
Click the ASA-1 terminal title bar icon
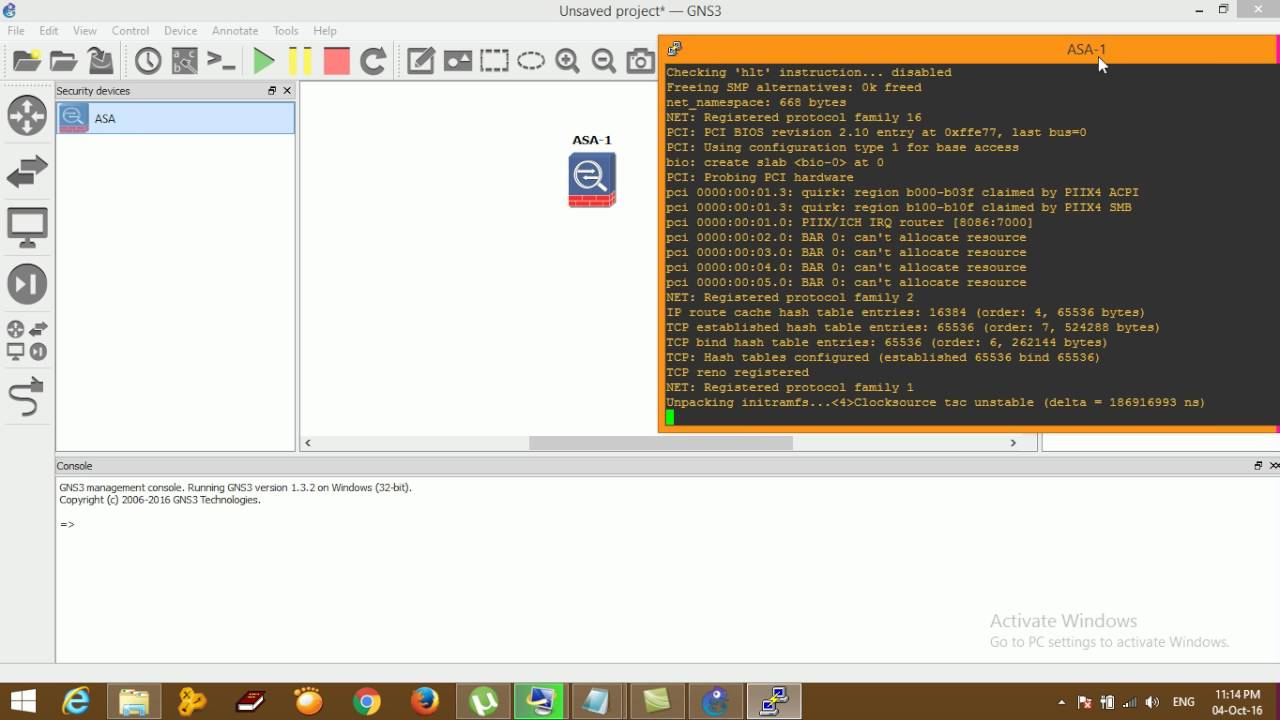[675, 48]
